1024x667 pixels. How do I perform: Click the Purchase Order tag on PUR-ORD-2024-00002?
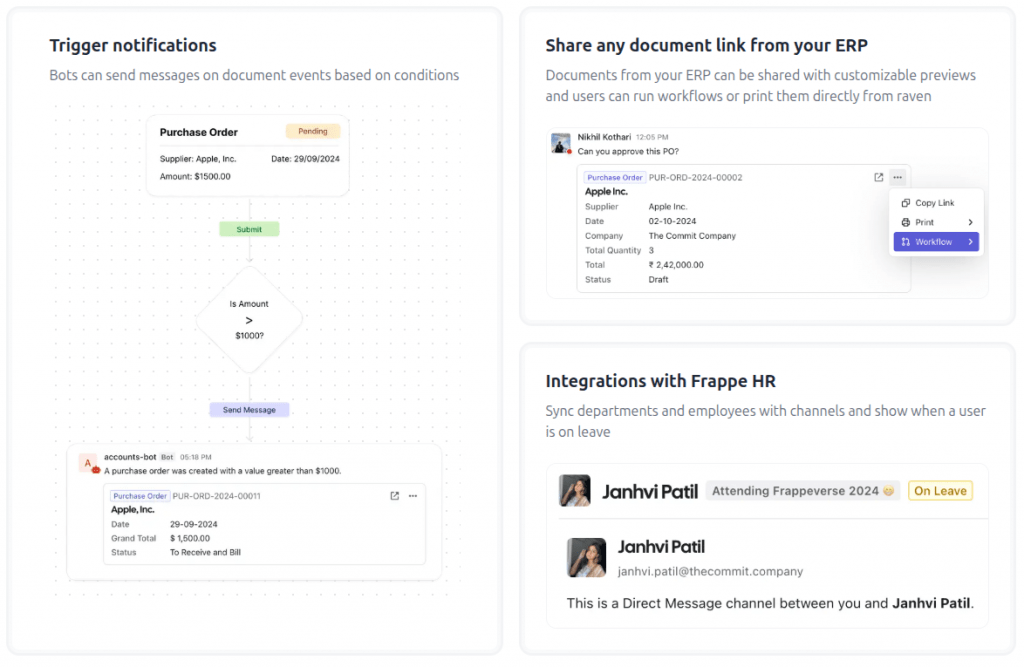tap(615, 177)
